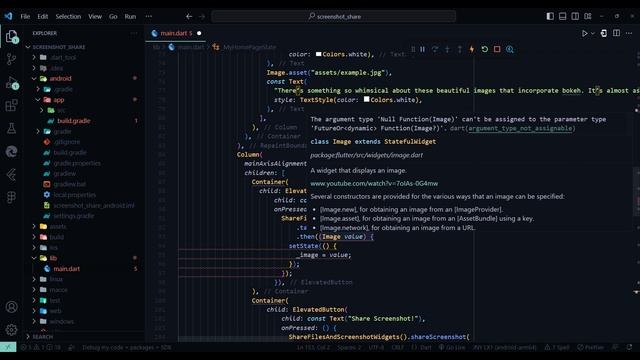
Task: Open the argument_type_not_assignable link
Action: click(x=520, y=128)
